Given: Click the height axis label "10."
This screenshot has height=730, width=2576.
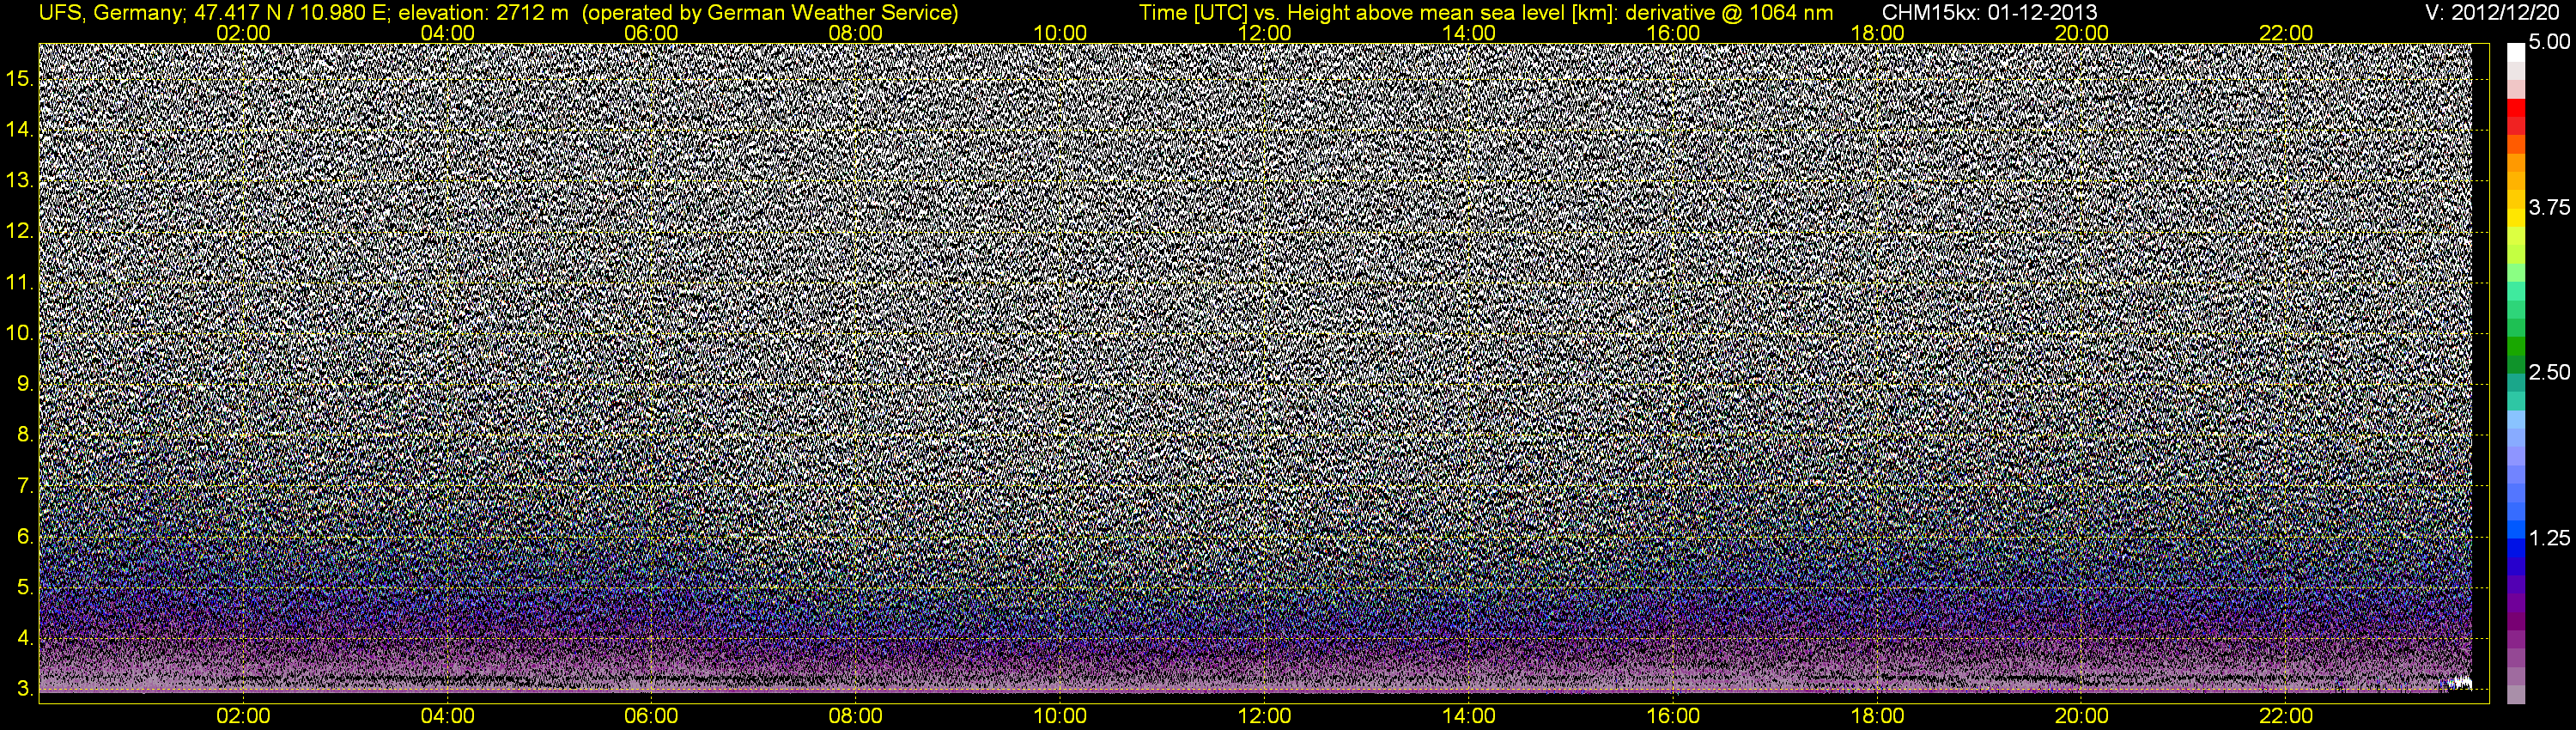Looking at the screenshot, I should point(20,333).
